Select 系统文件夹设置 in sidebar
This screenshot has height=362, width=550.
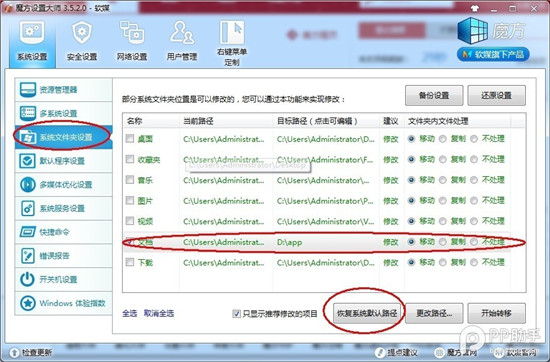(63, 137)
